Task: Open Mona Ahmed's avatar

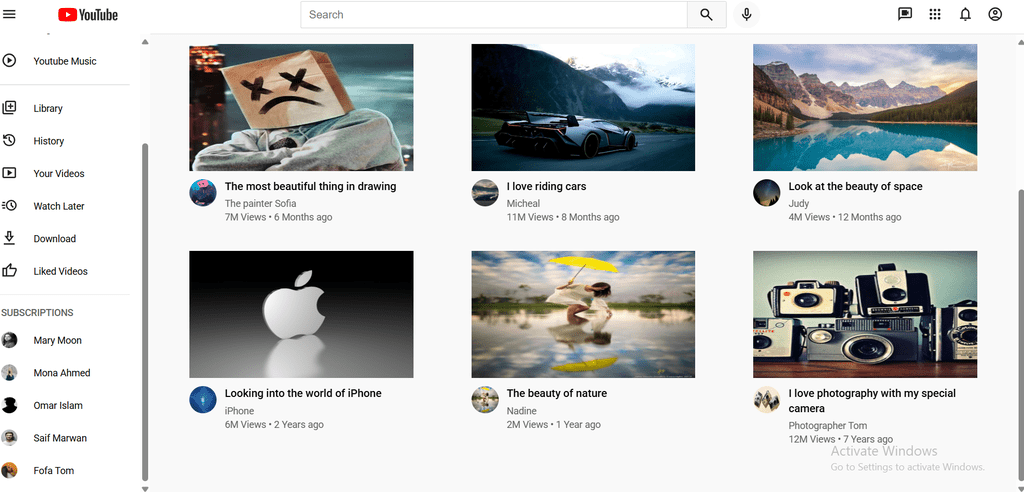Action: click(9, 372)
